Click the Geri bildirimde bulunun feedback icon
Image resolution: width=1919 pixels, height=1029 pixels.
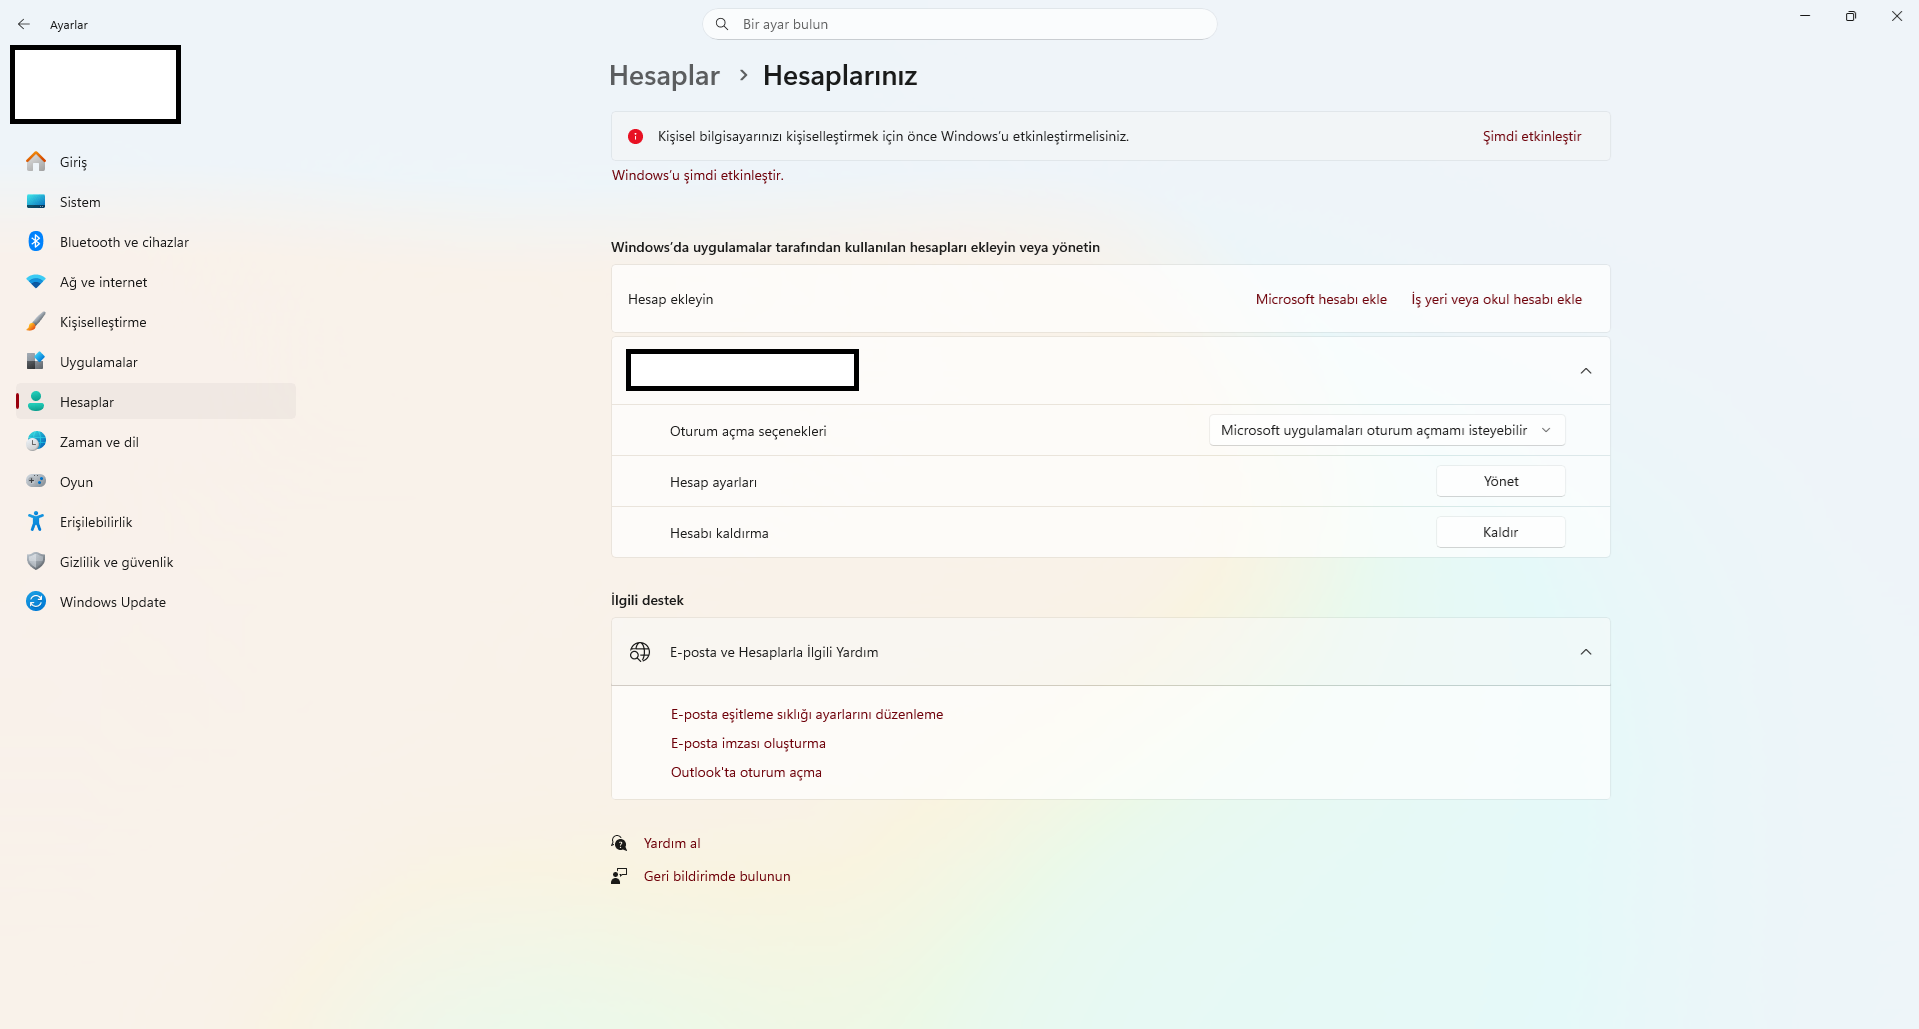point(619,876)
